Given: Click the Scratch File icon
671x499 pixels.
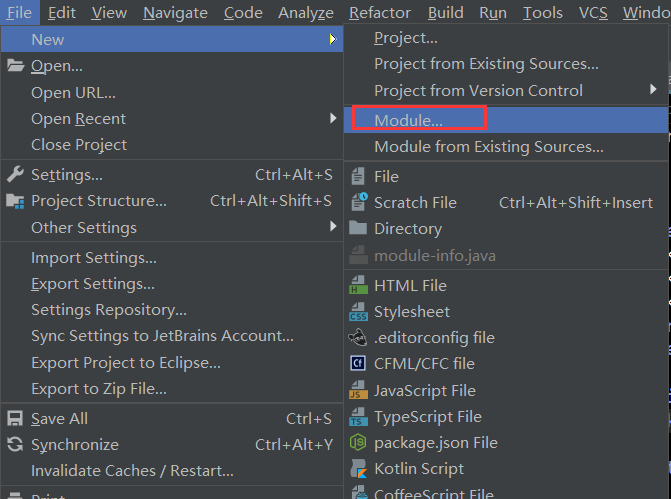Looking at the screenshot, I should coord(358,202).
